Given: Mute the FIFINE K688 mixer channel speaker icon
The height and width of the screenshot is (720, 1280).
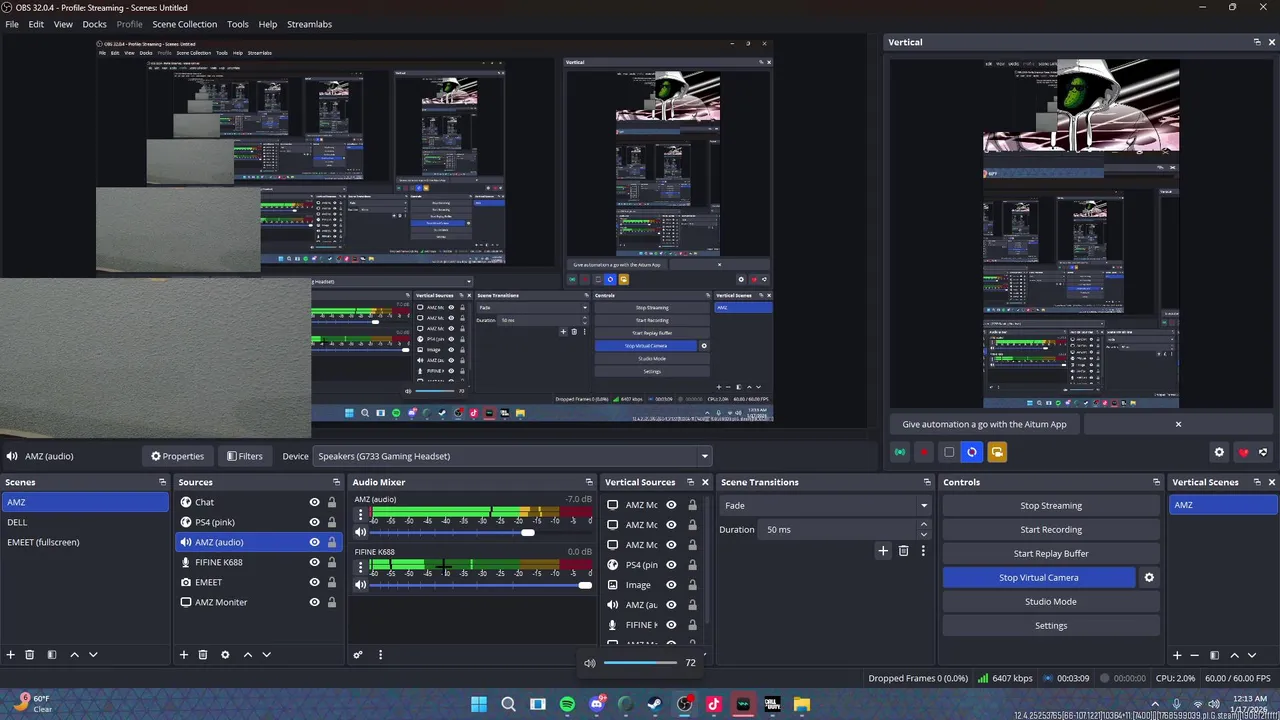Looking at the screenshot, I should click(361, 585).
